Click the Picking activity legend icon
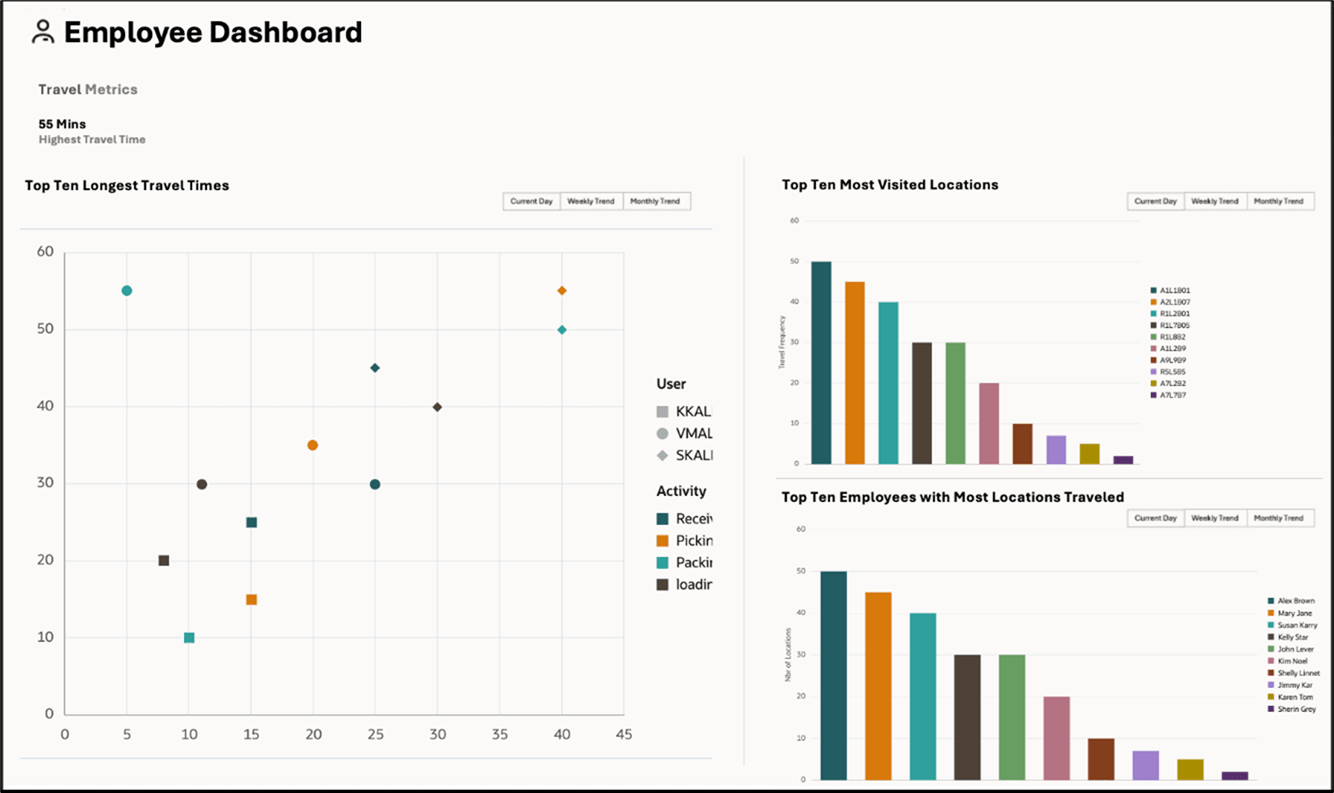The height and width of the screenshot is (793, 1334). [x=660, y=540]
